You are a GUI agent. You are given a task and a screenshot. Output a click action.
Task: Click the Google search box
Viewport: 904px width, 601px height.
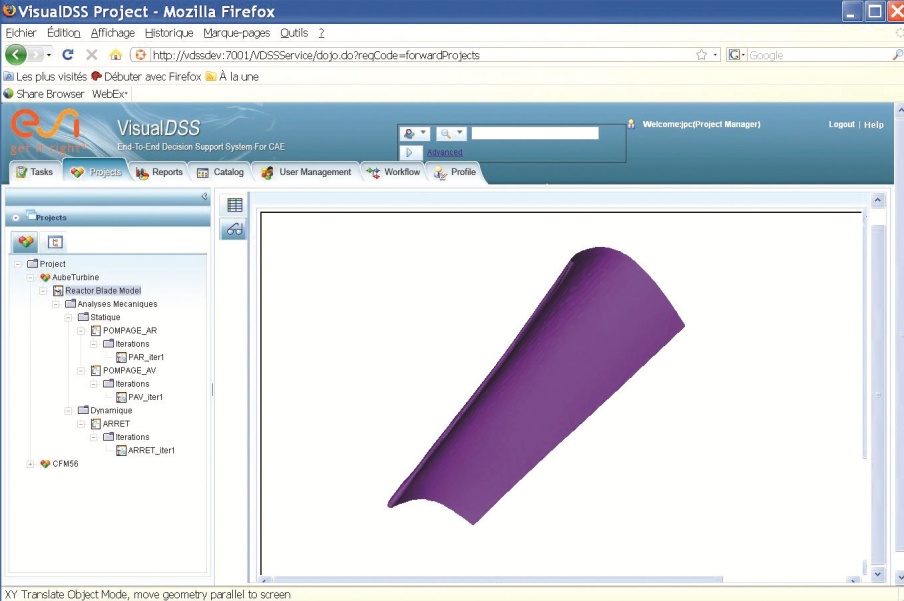pos(819,55)
